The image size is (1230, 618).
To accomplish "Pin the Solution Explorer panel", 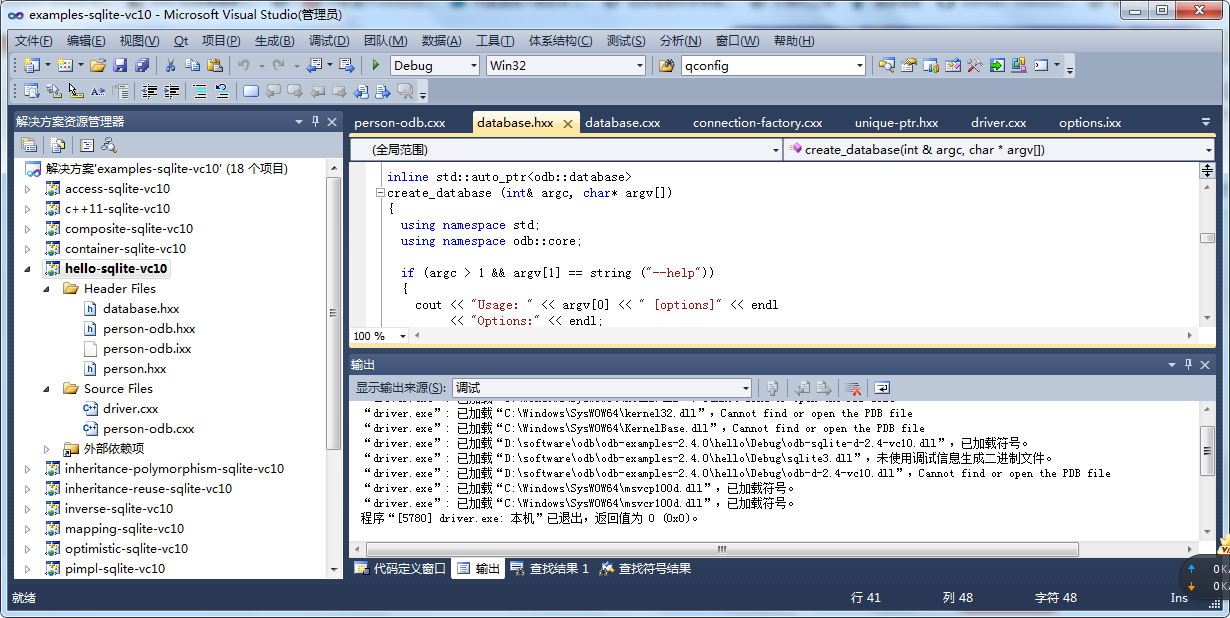I will tap(315, 120).
